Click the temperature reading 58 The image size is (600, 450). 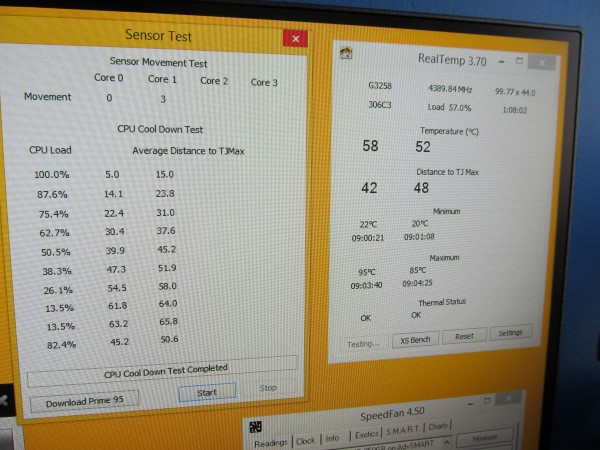tap(370, 146)
